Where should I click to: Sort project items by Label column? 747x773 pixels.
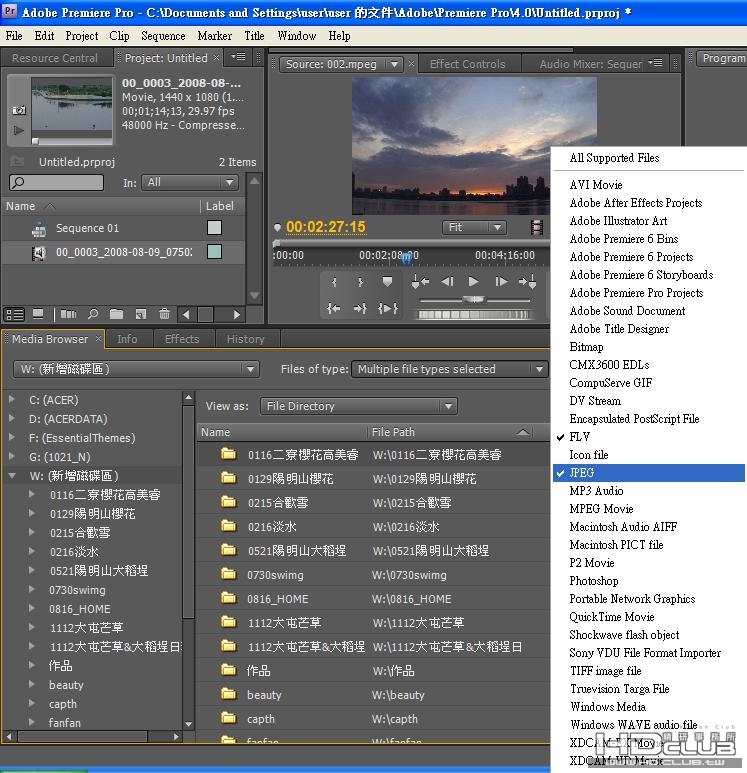pyautogui.click(x=219, y=206)
